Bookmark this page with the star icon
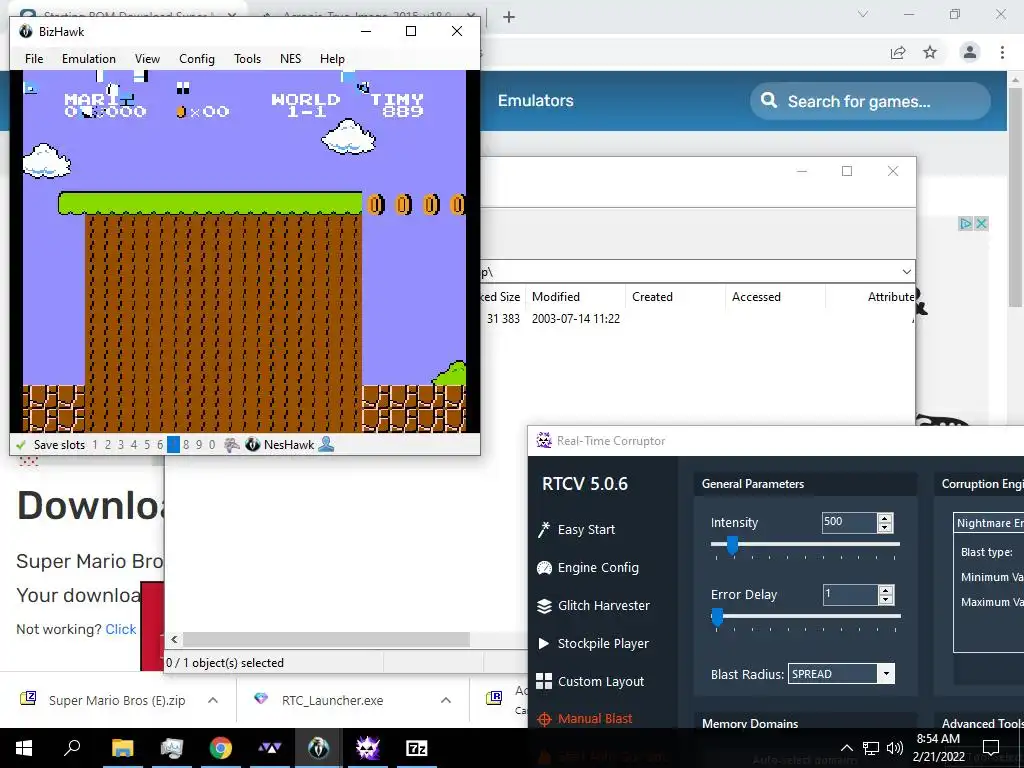 click(x=930, y=52)
